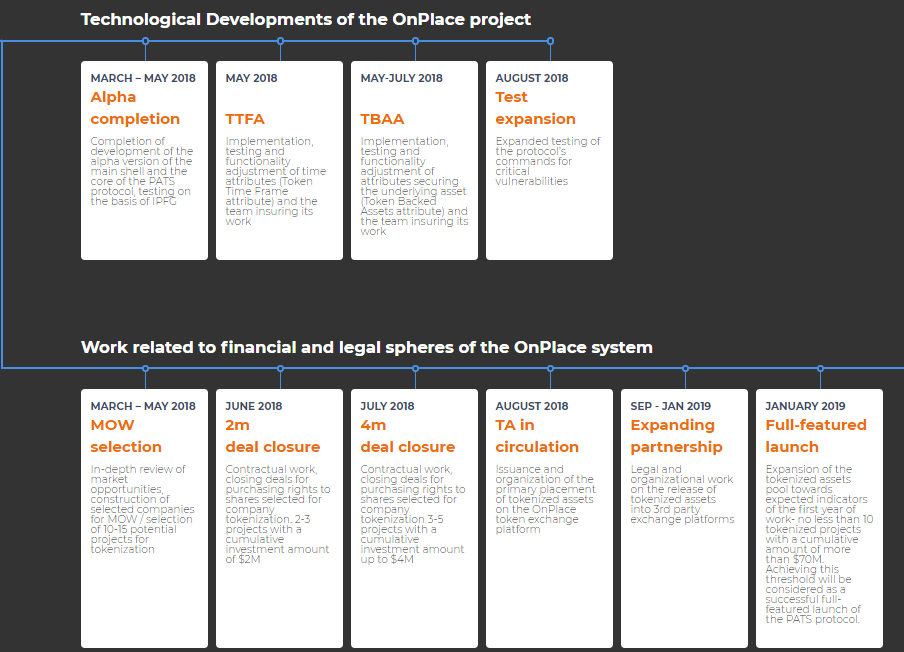Select the TTFA description about Token Time Frame

click(276, 181)
